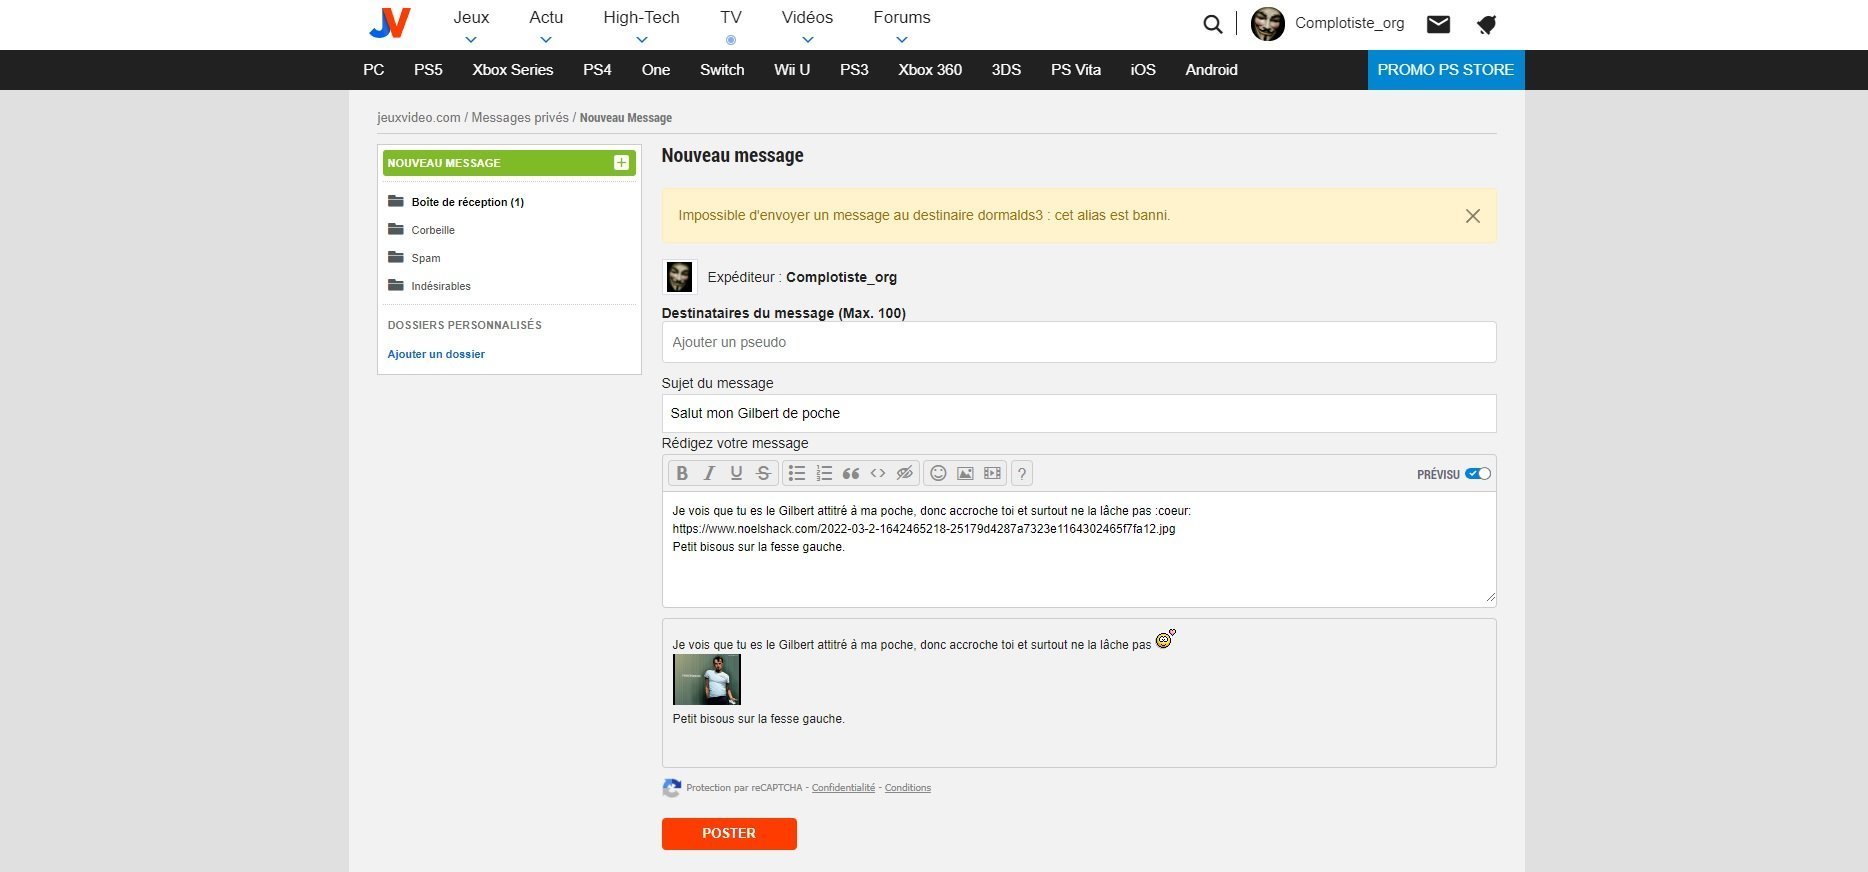Insert an image via toolbar icon

pos(965,474)
